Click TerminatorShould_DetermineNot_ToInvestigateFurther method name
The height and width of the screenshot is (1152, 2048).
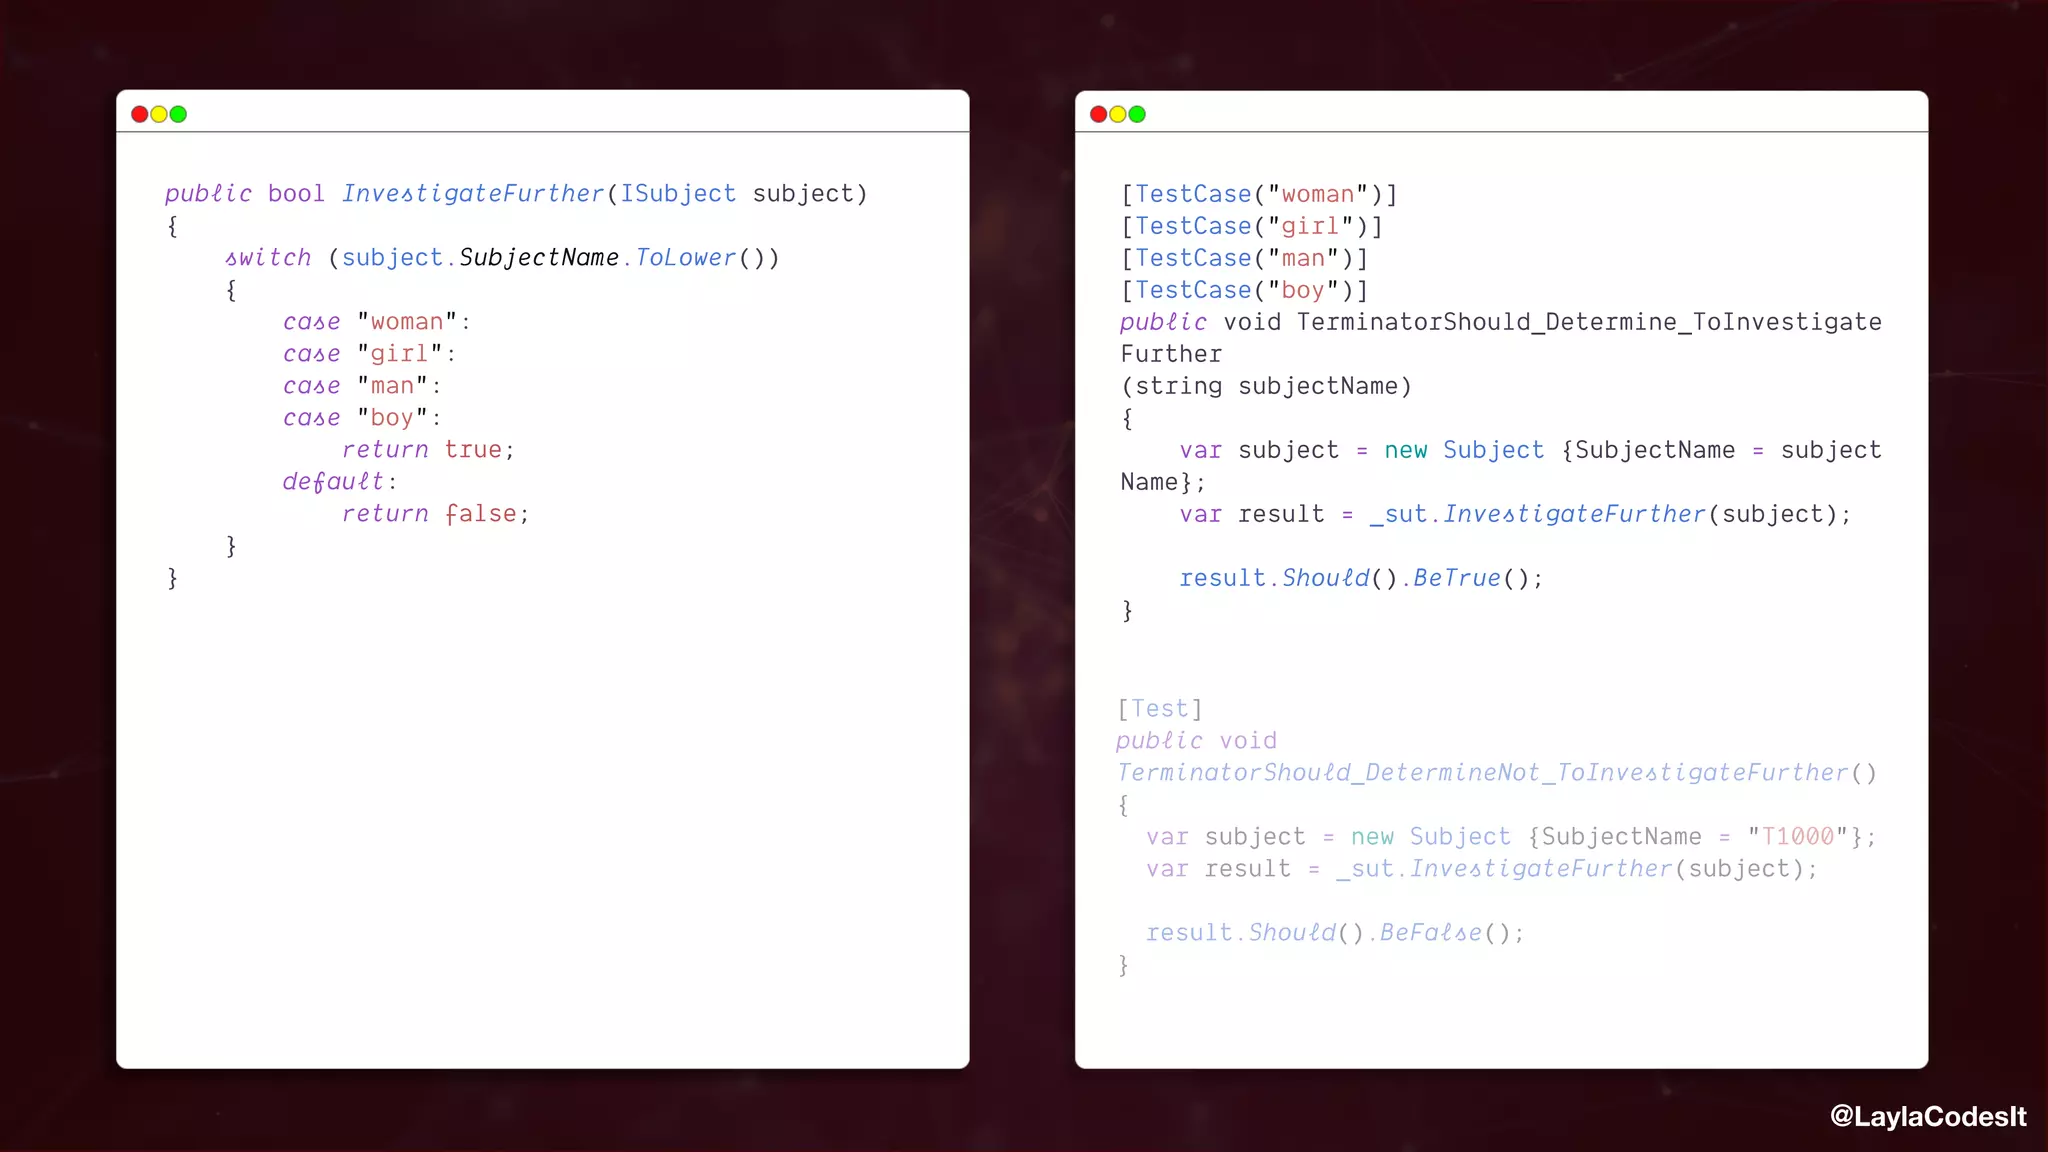1497,773
